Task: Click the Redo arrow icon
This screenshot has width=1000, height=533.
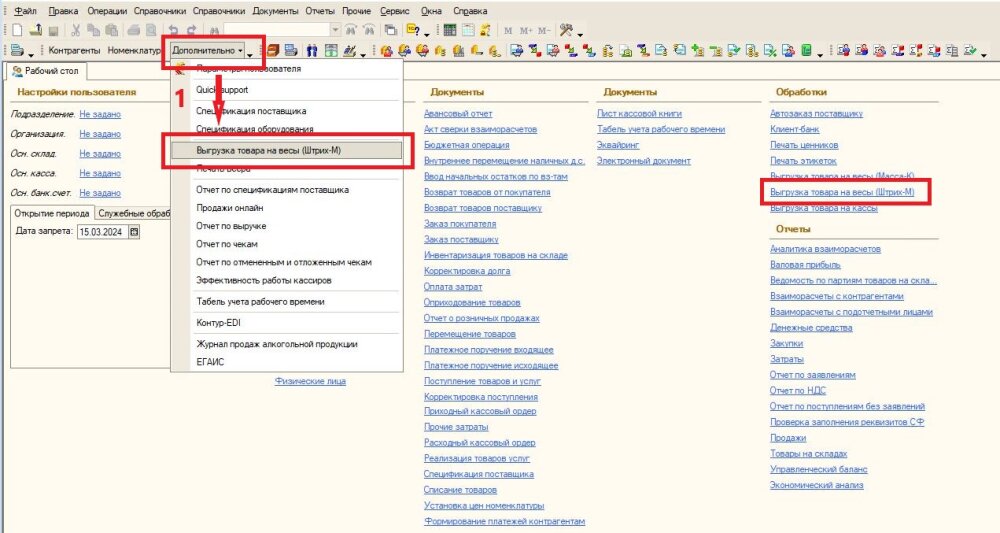Action: pos(191,30)
